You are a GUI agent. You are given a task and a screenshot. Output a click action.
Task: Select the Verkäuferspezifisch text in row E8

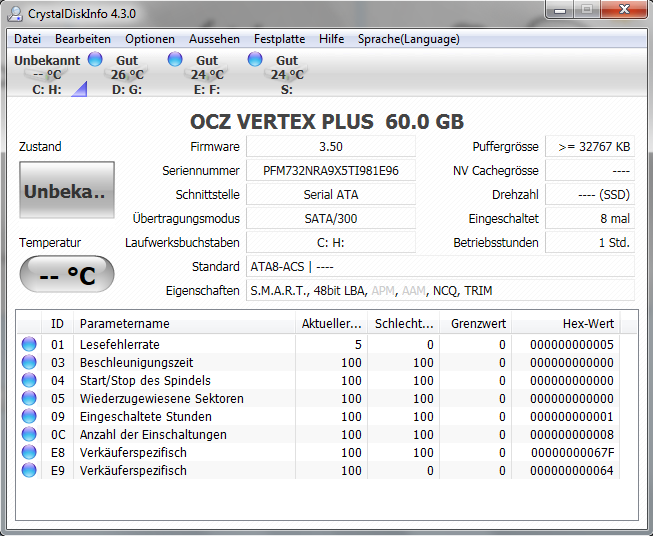(133, 452)
